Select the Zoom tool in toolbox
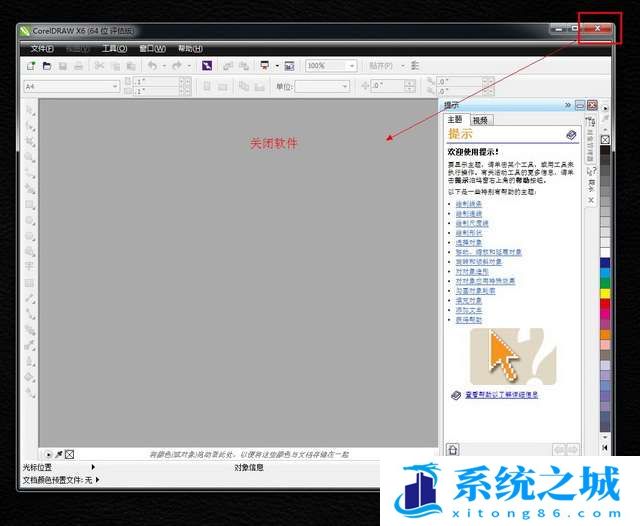640x526 pixels. click(x=30, y=157)
